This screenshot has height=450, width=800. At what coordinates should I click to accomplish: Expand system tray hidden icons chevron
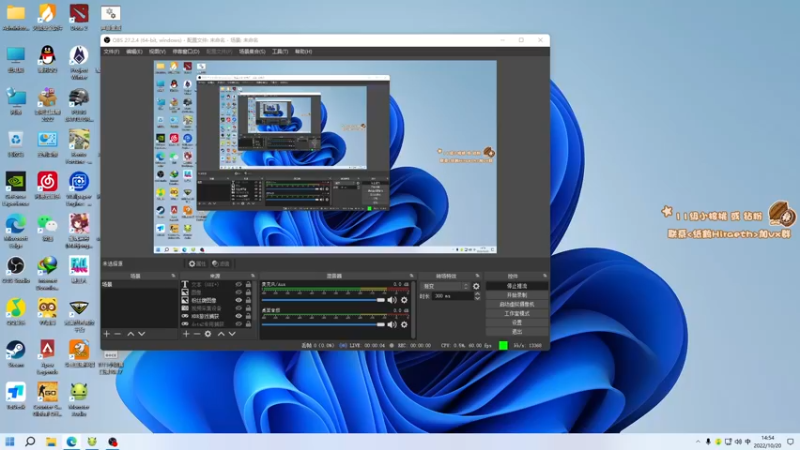(697, 442)
